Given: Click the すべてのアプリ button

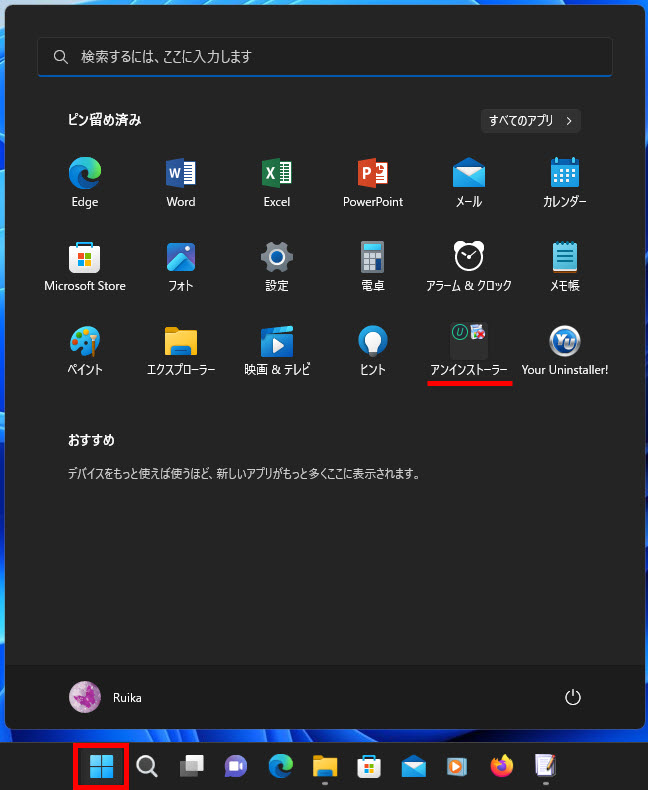Looking at the screenshot, I should pyautogui.click(x=530, y=121).
